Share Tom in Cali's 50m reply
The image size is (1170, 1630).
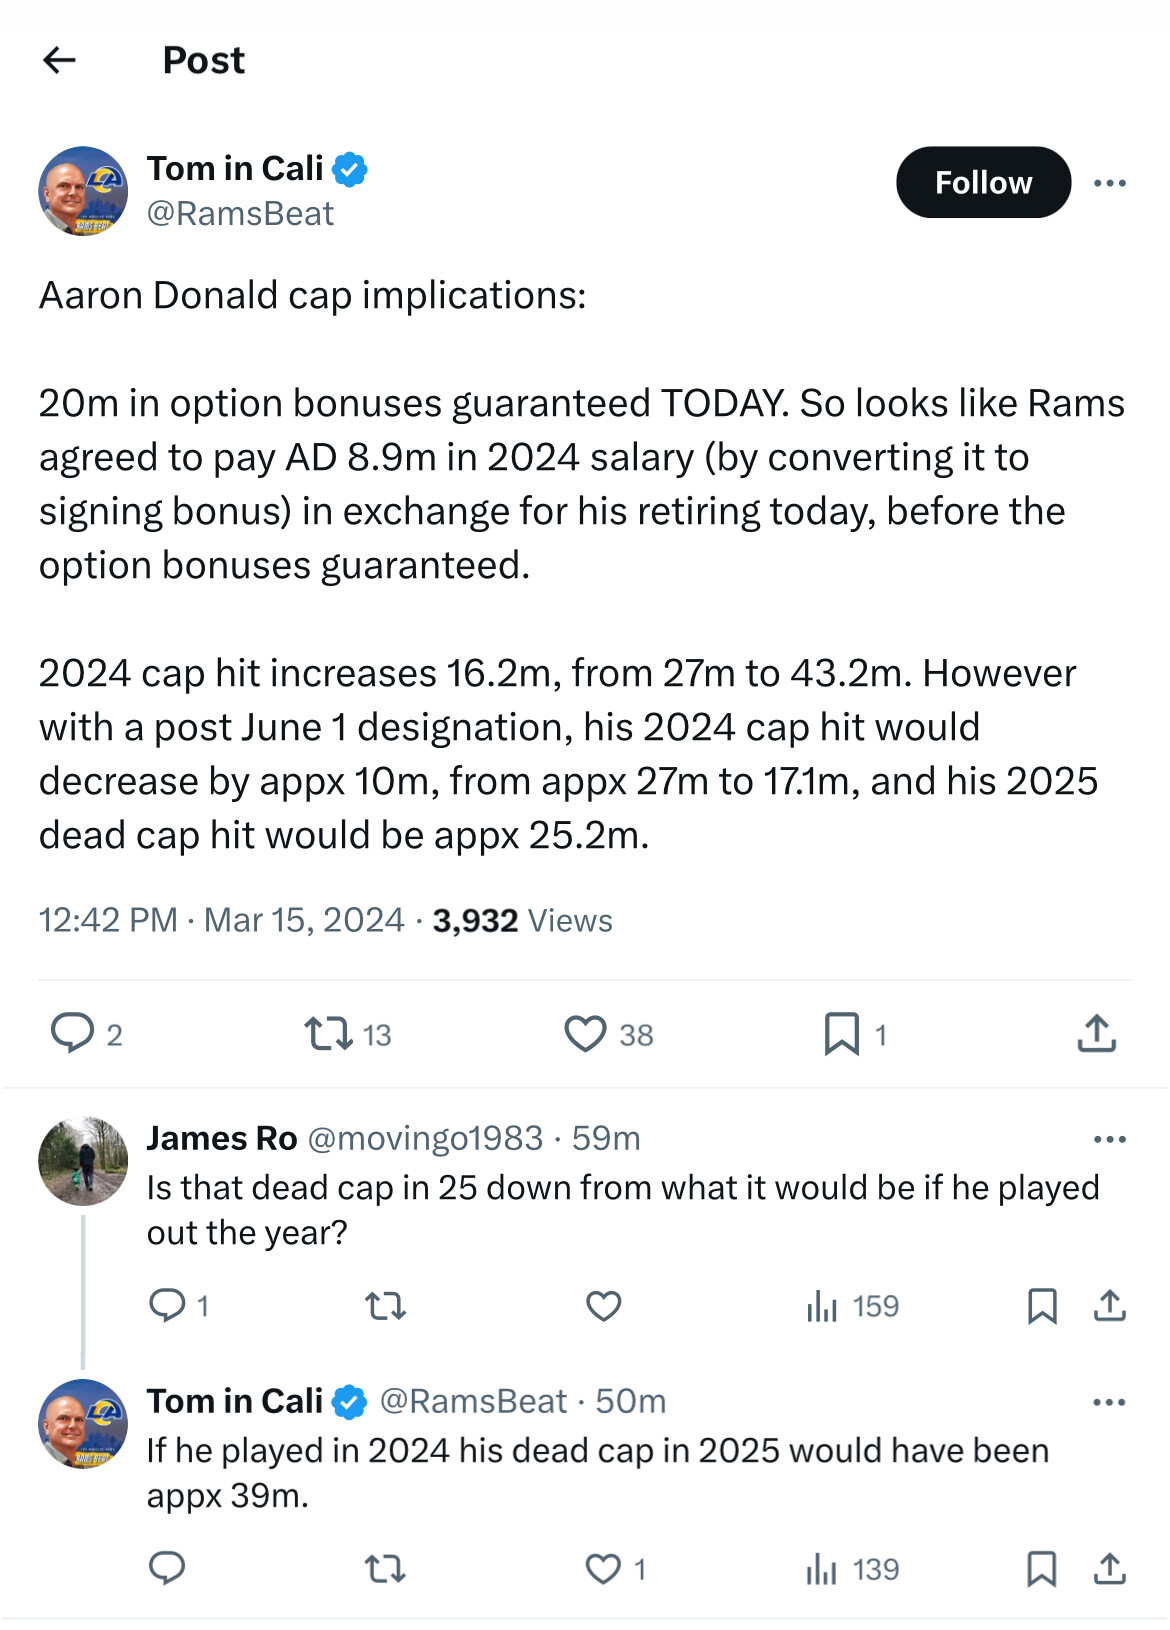(1109, 1568)
